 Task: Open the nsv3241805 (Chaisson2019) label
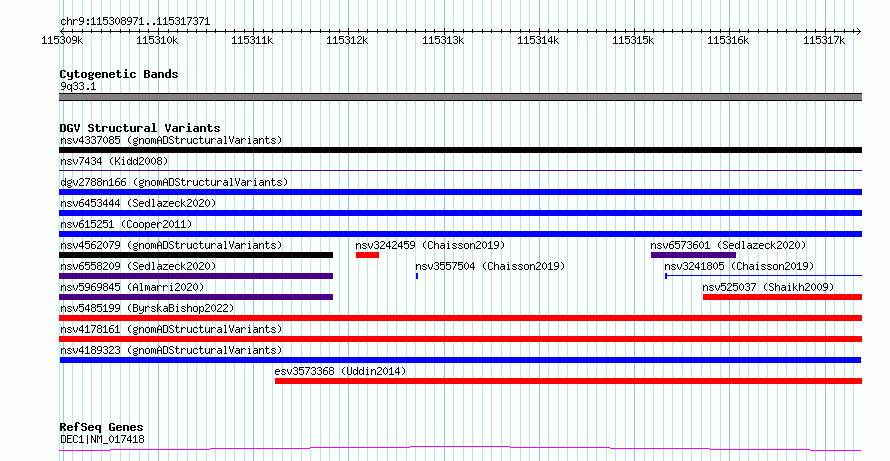(739, 266)
